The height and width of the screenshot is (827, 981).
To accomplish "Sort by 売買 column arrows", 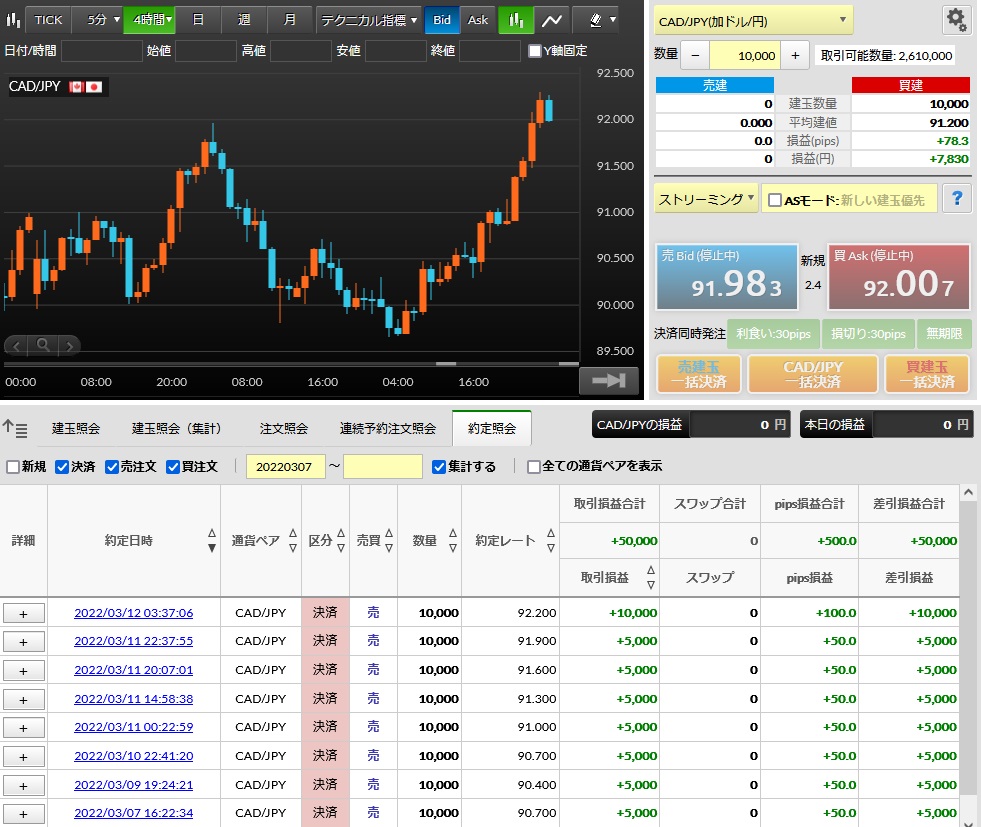I will [x=389, y=540].
